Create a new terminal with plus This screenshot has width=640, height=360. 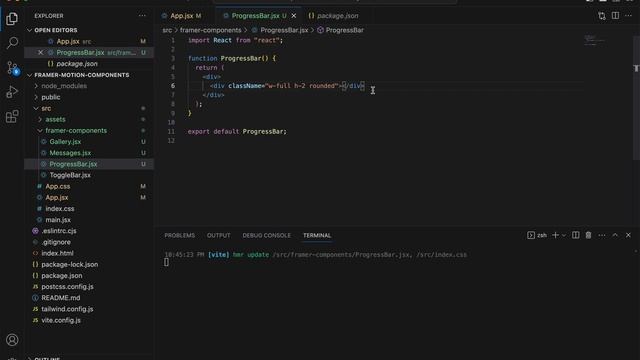pyautogui.click(x=555, y=235)
